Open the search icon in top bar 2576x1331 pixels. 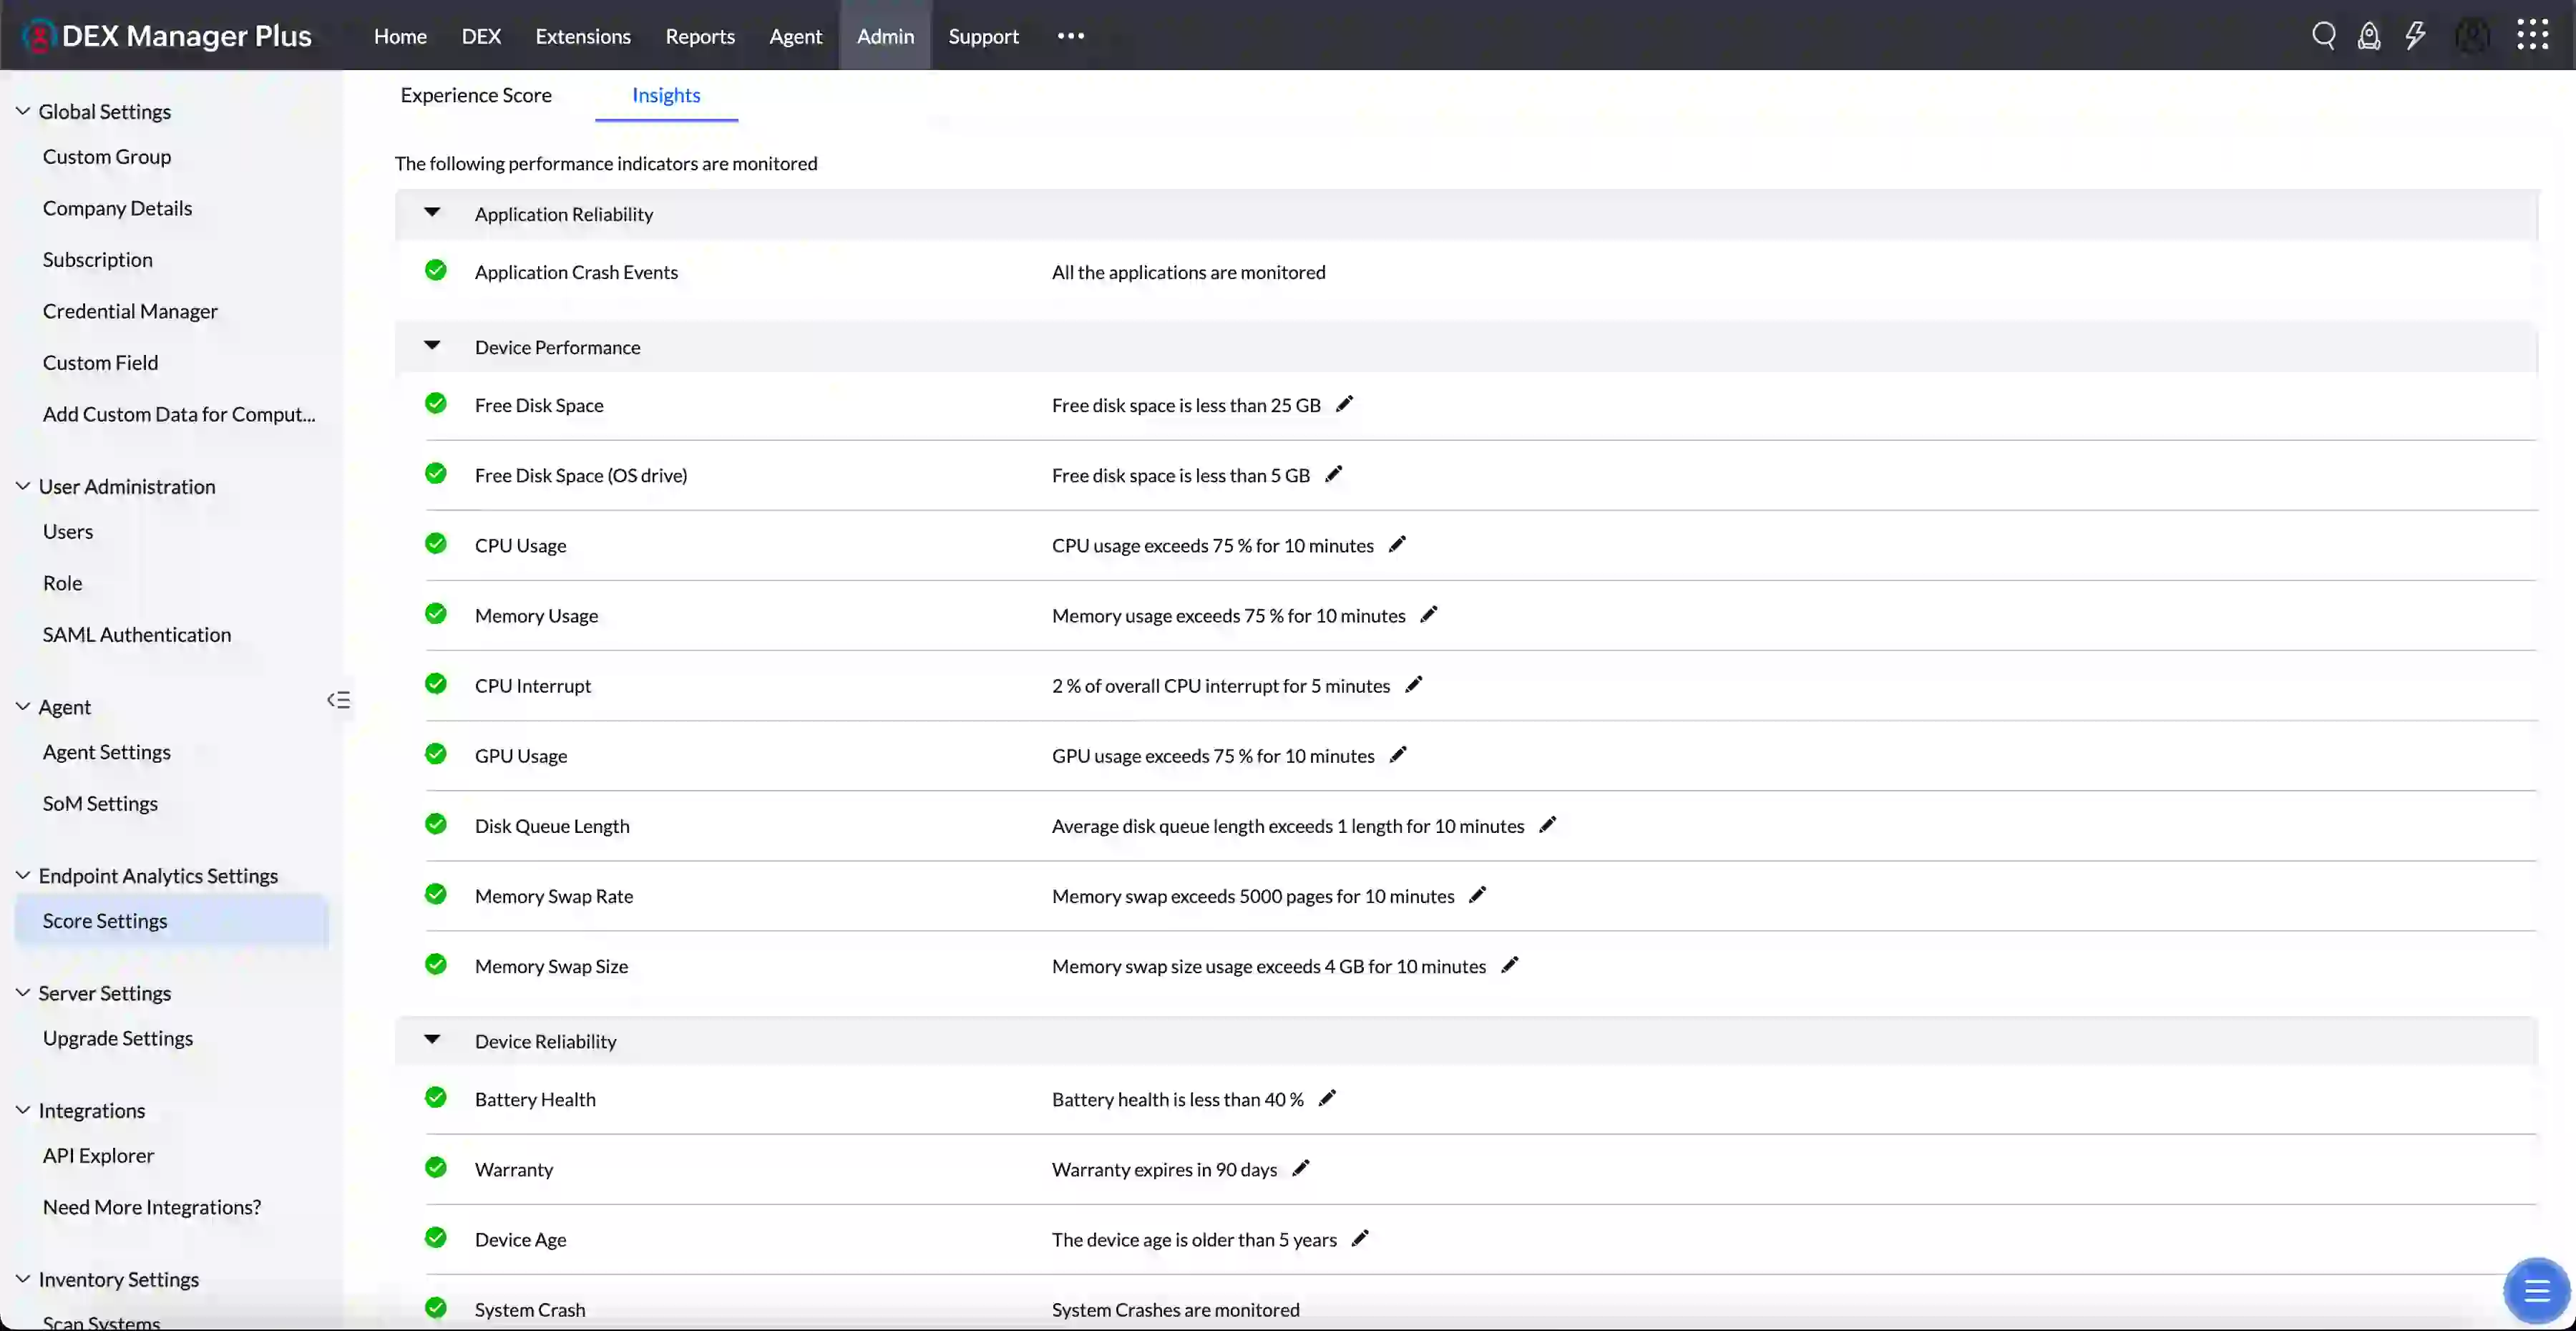pyautogui.click(x=2324, y=35)
